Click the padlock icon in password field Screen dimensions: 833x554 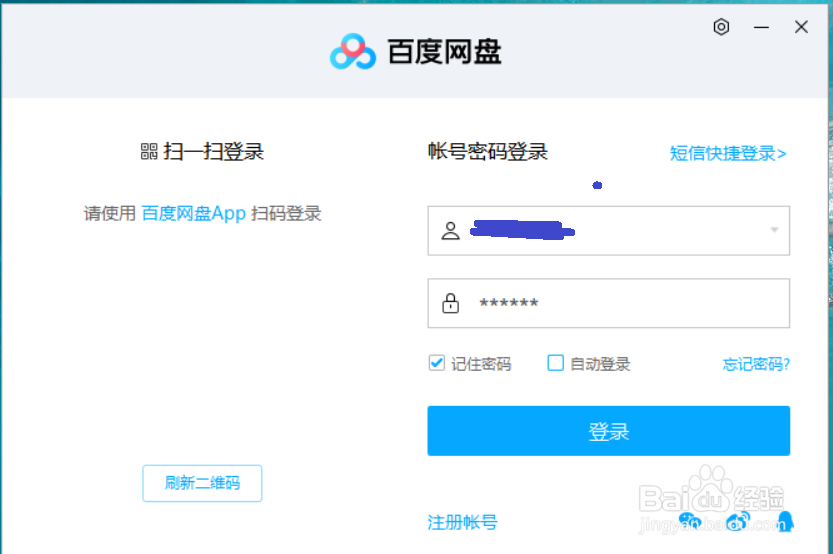pos(450,303)
